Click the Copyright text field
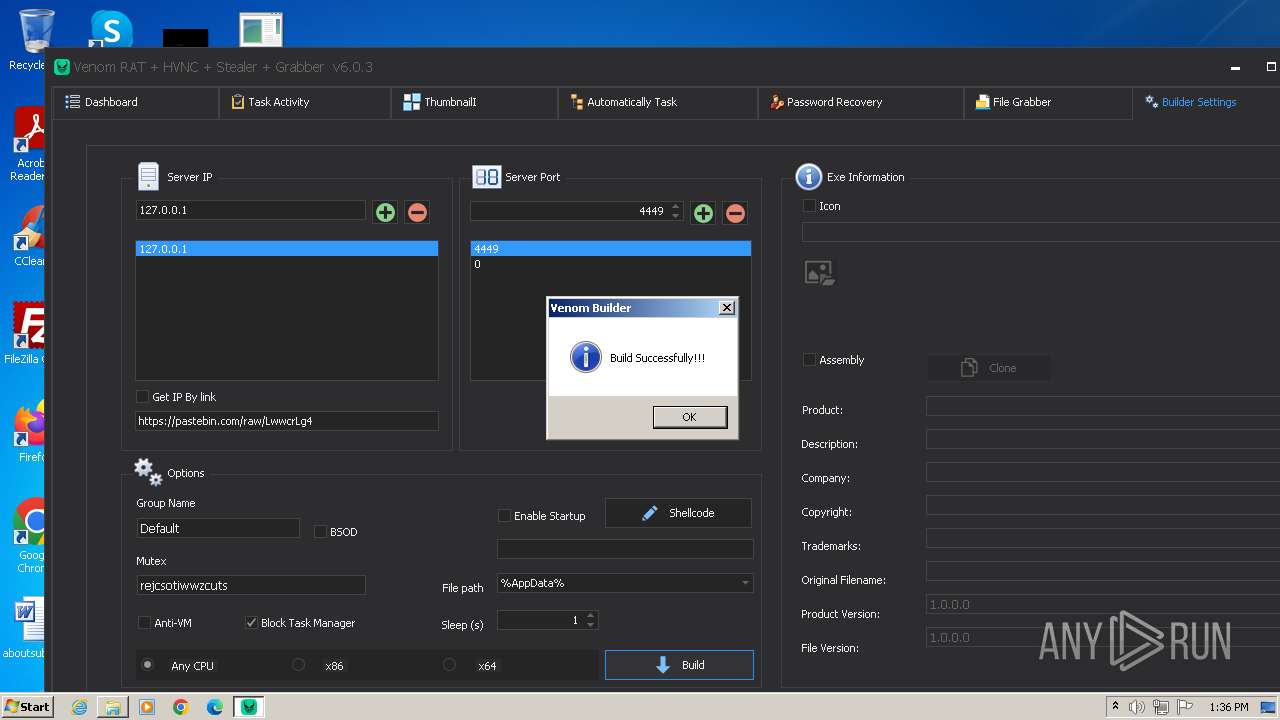This screenshot has width=1280, height=720. [x=1102, y=506]
